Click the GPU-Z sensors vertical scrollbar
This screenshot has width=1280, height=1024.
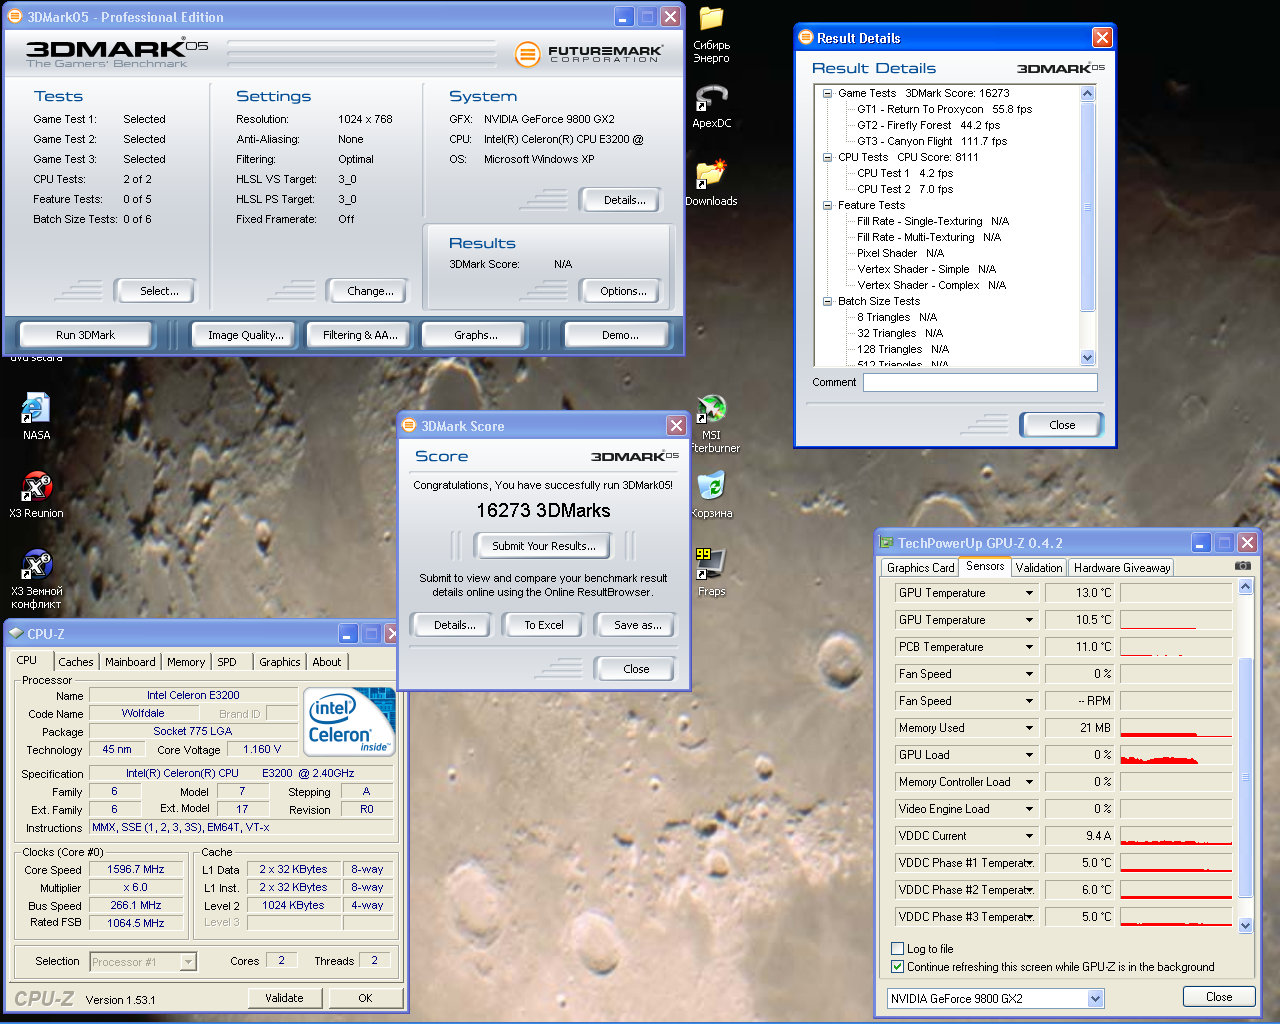coord(1245,760)
